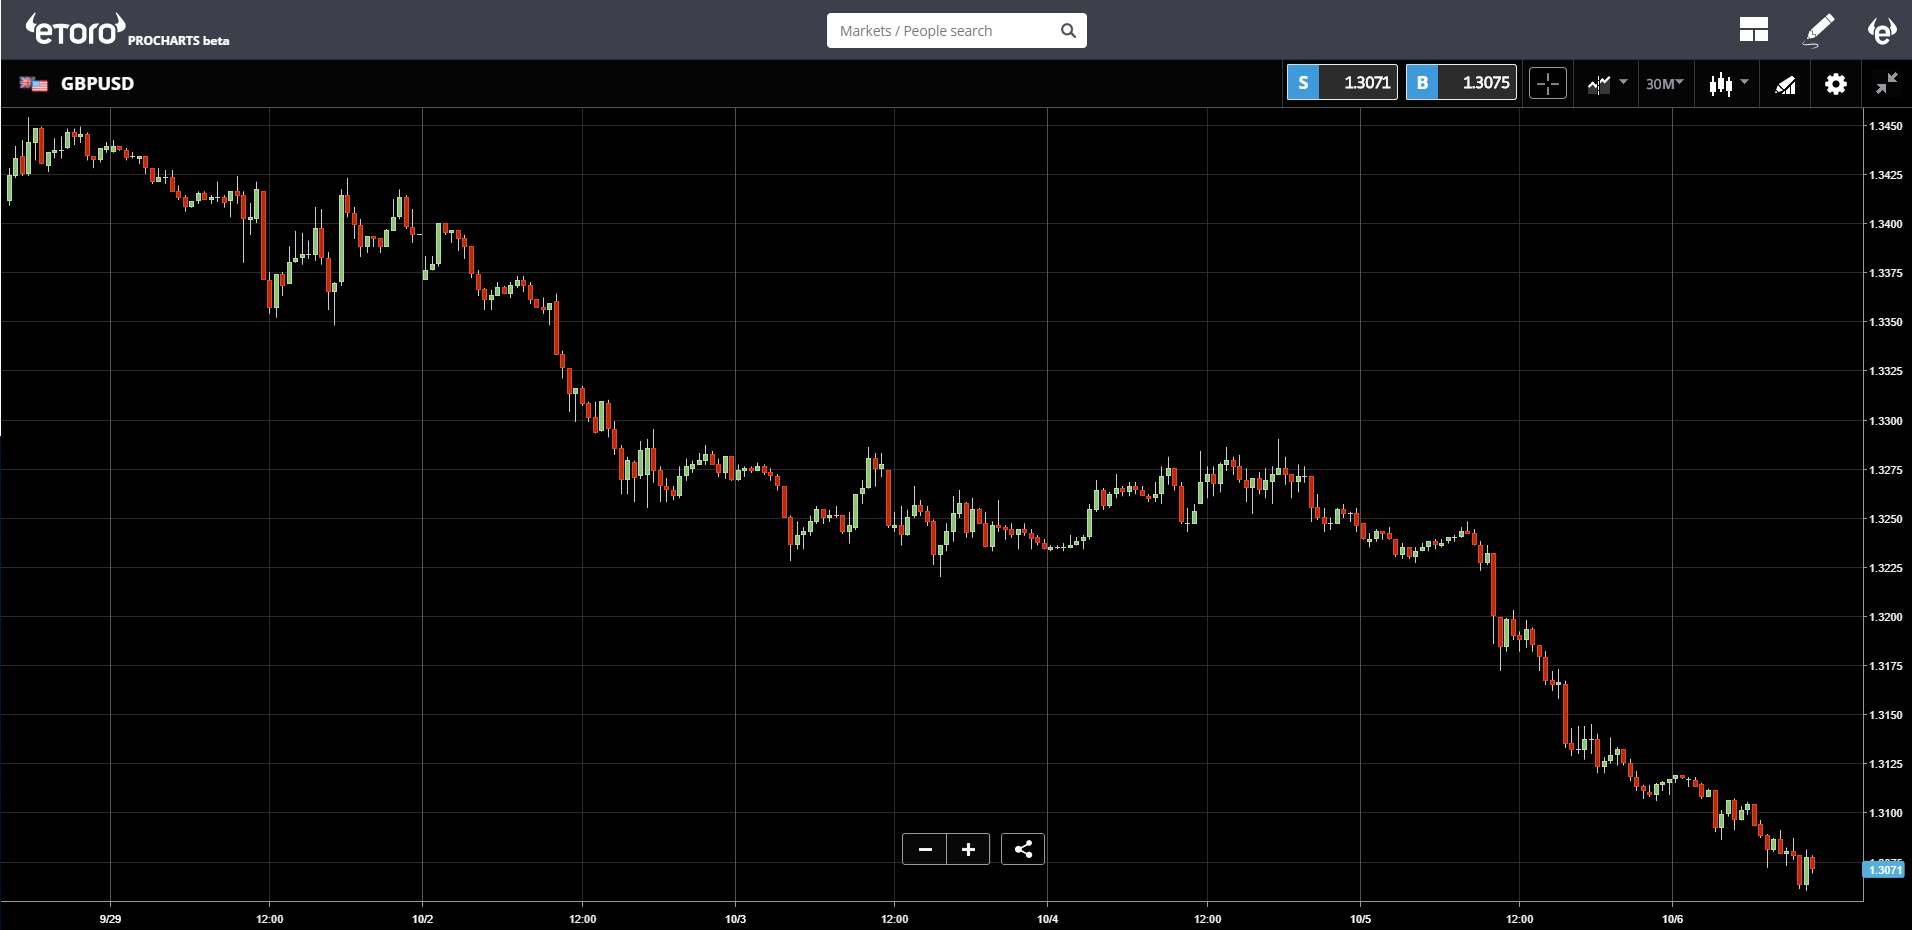Screen dimensions: 1912x930
Task: Zoom in with the plus button
Action: (968, 849)
